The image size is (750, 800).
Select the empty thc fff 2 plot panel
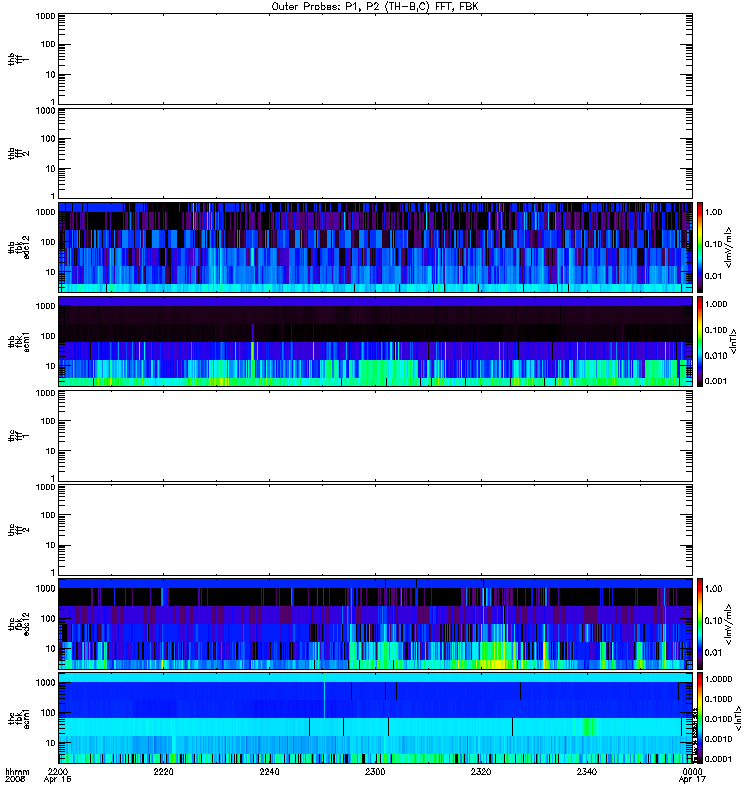point(375,530)
